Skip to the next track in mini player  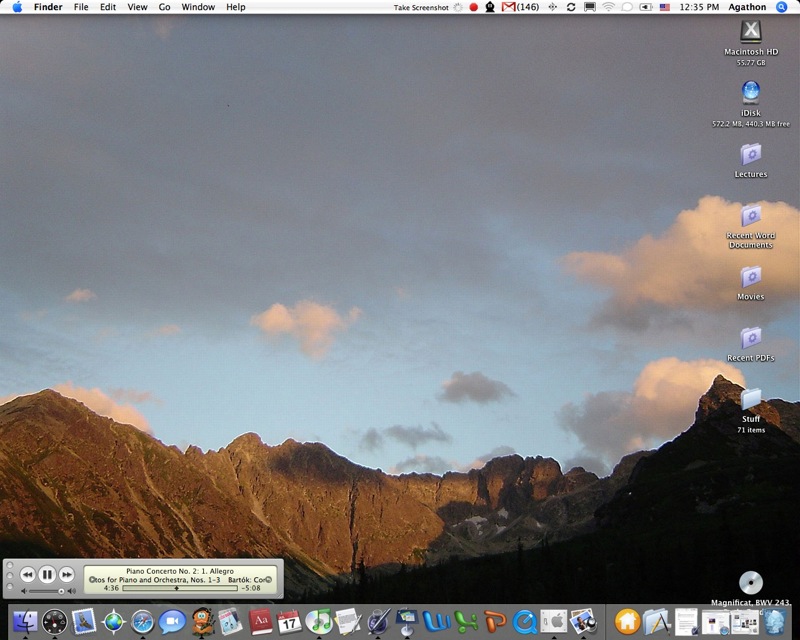coord(66,574)
